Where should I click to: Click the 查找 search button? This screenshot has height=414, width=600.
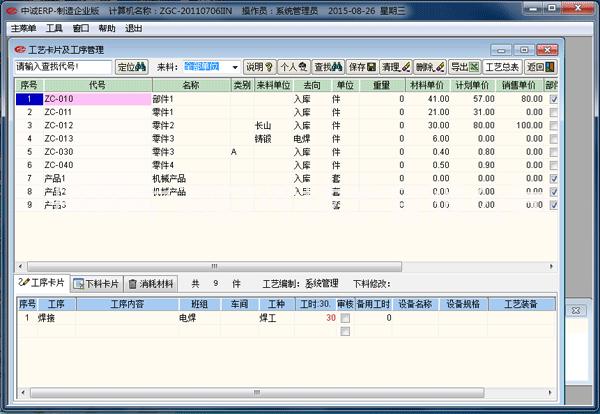[328, 67]
